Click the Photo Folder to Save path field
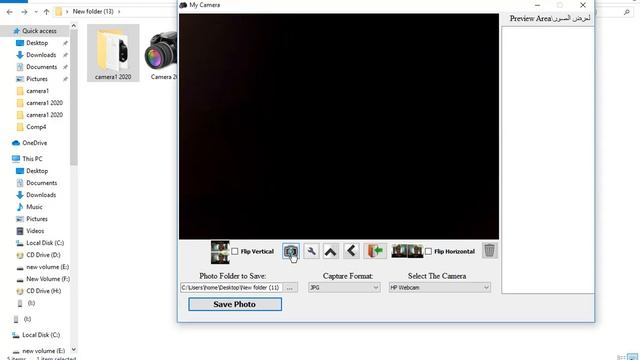The height and width of the screenshot is (360, 640). pyautogui.click(x=231, y=288)
